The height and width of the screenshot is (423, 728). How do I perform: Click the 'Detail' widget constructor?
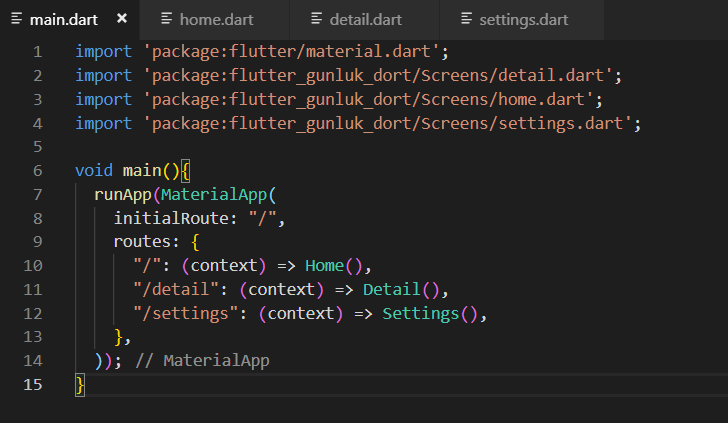coord(391,290)
